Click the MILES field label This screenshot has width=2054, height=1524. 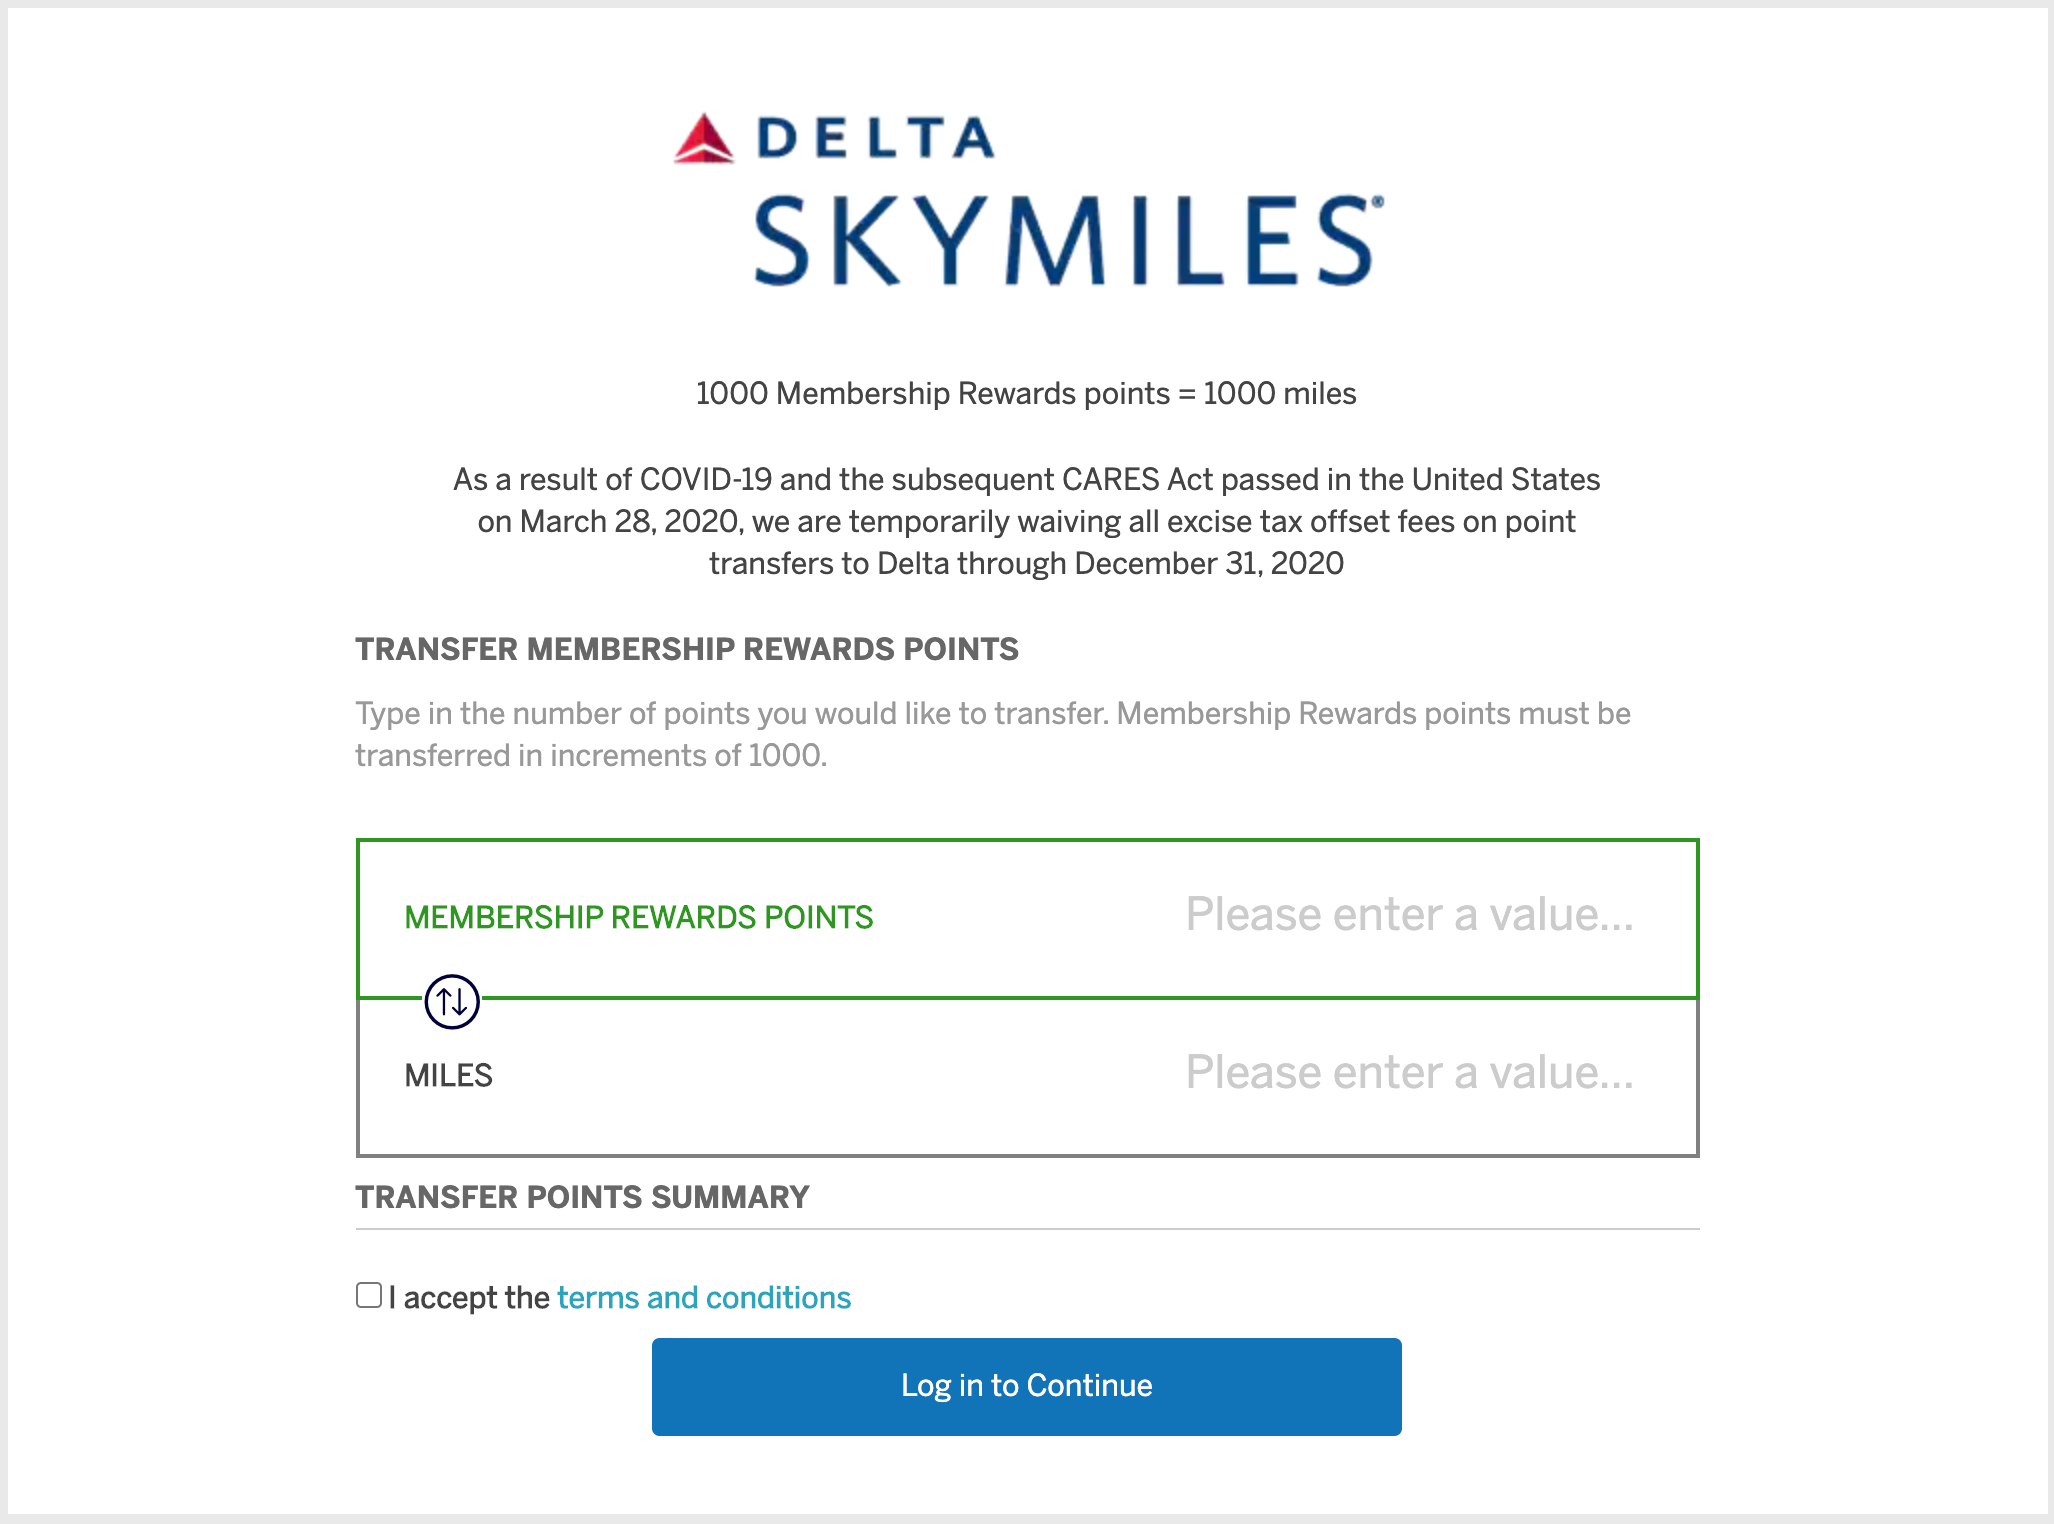tap(448, 1076)
